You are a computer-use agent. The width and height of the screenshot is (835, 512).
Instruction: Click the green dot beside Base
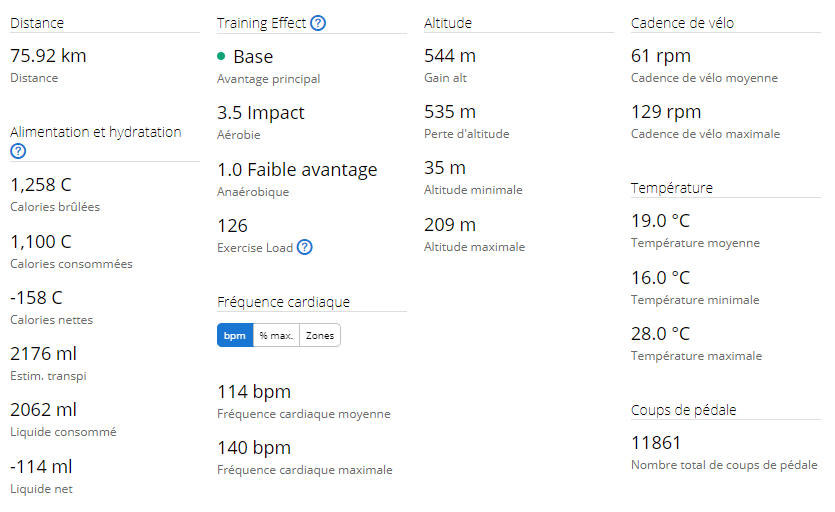click(x=221, y=57)
